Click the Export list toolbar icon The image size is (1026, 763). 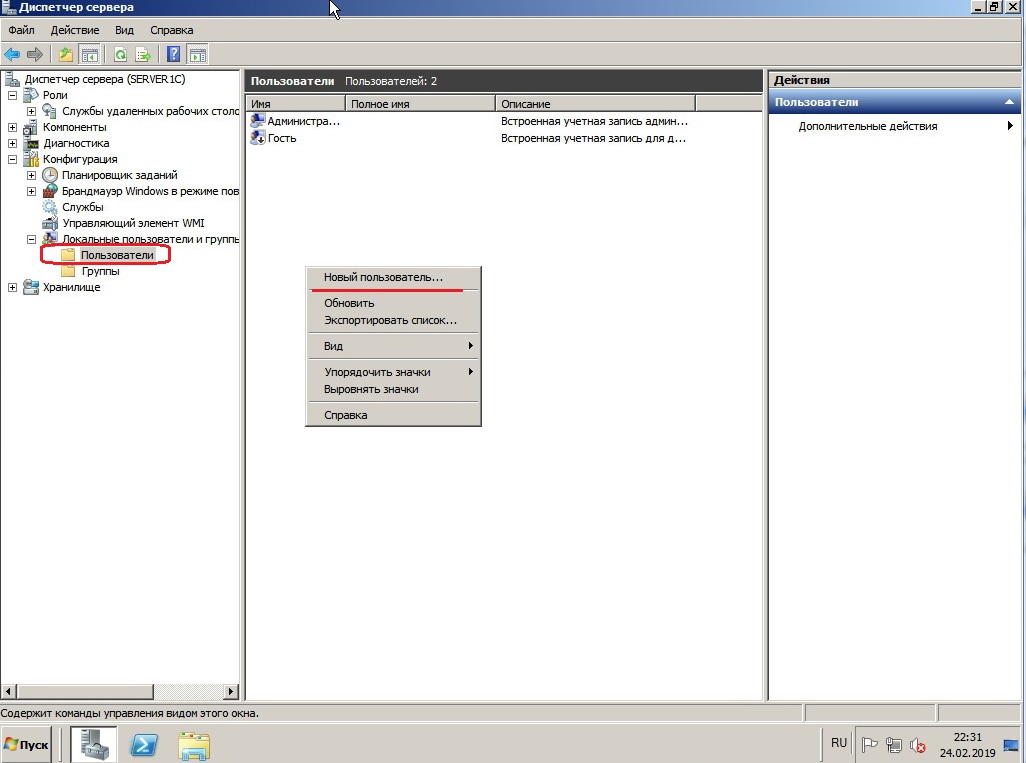click(x=143, y=55)
